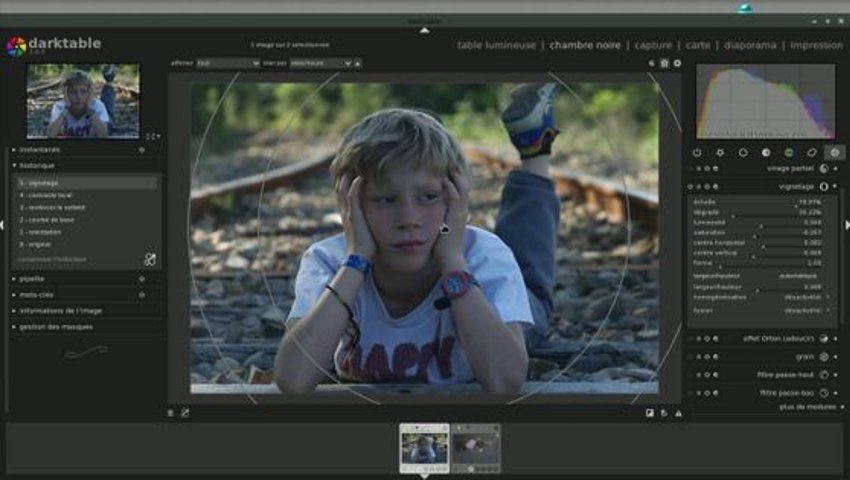
Task: Open the green color module group
Action: pos(789,153)
